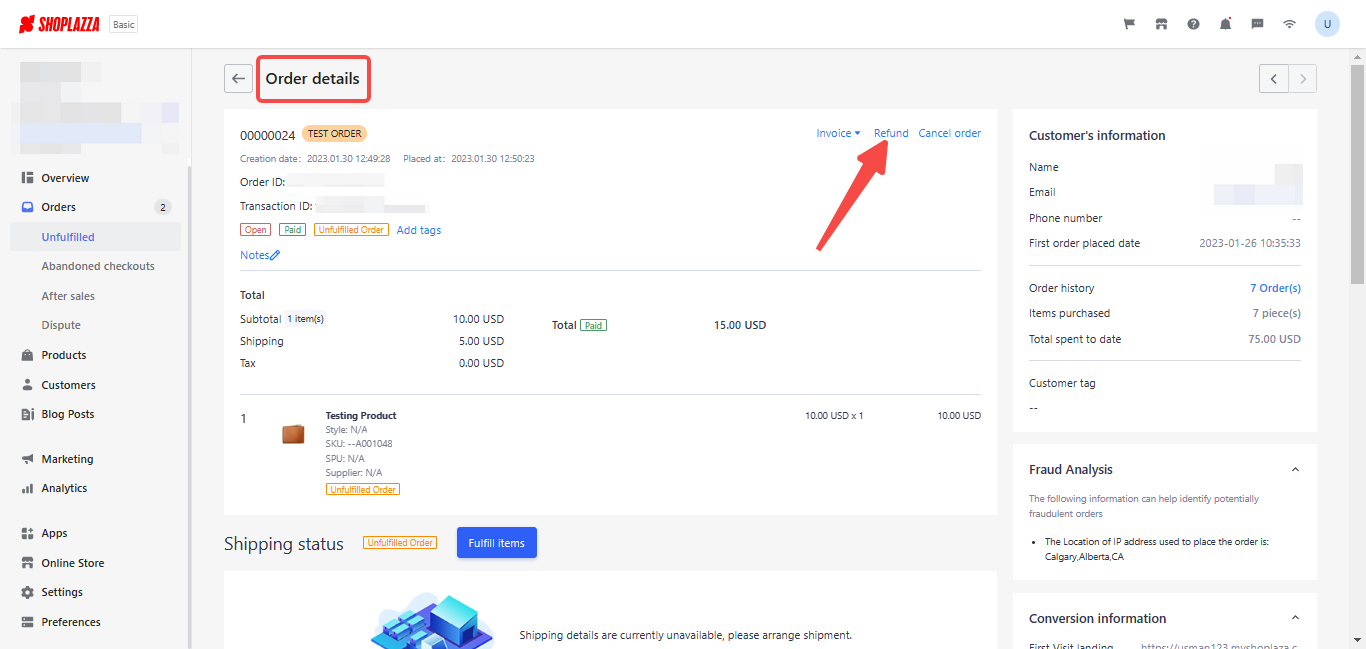Image resolution: width=1366 pixels, height=649 pixels.
Task: Go to the previous order with the left chevron
Action: (x=1273, y=79)
